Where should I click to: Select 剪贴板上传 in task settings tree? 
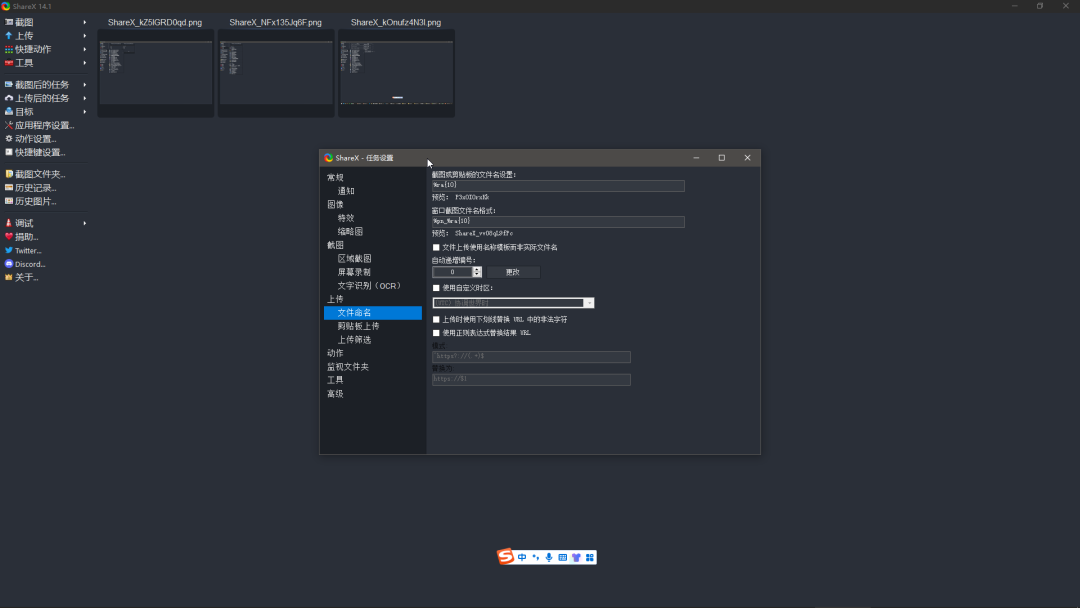(x=358, y=326)
